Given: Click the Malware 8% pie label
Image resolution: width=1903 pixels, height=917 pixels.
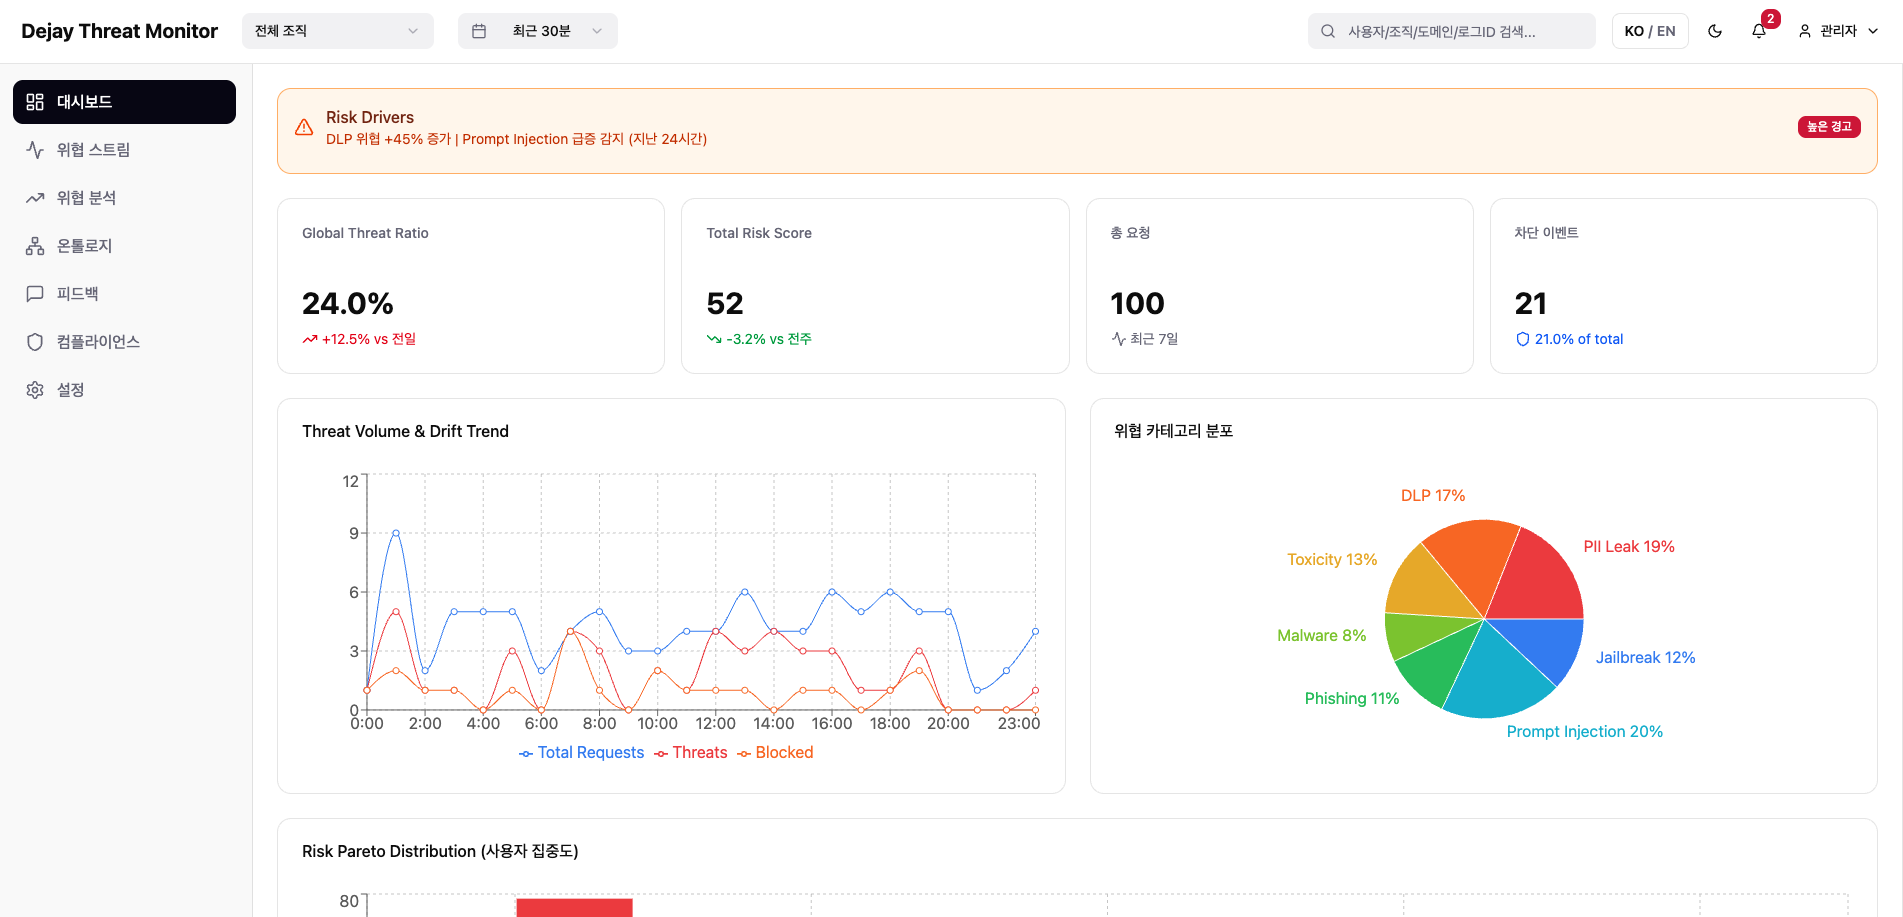Looking at the screenshot, I should point(1321,636).
